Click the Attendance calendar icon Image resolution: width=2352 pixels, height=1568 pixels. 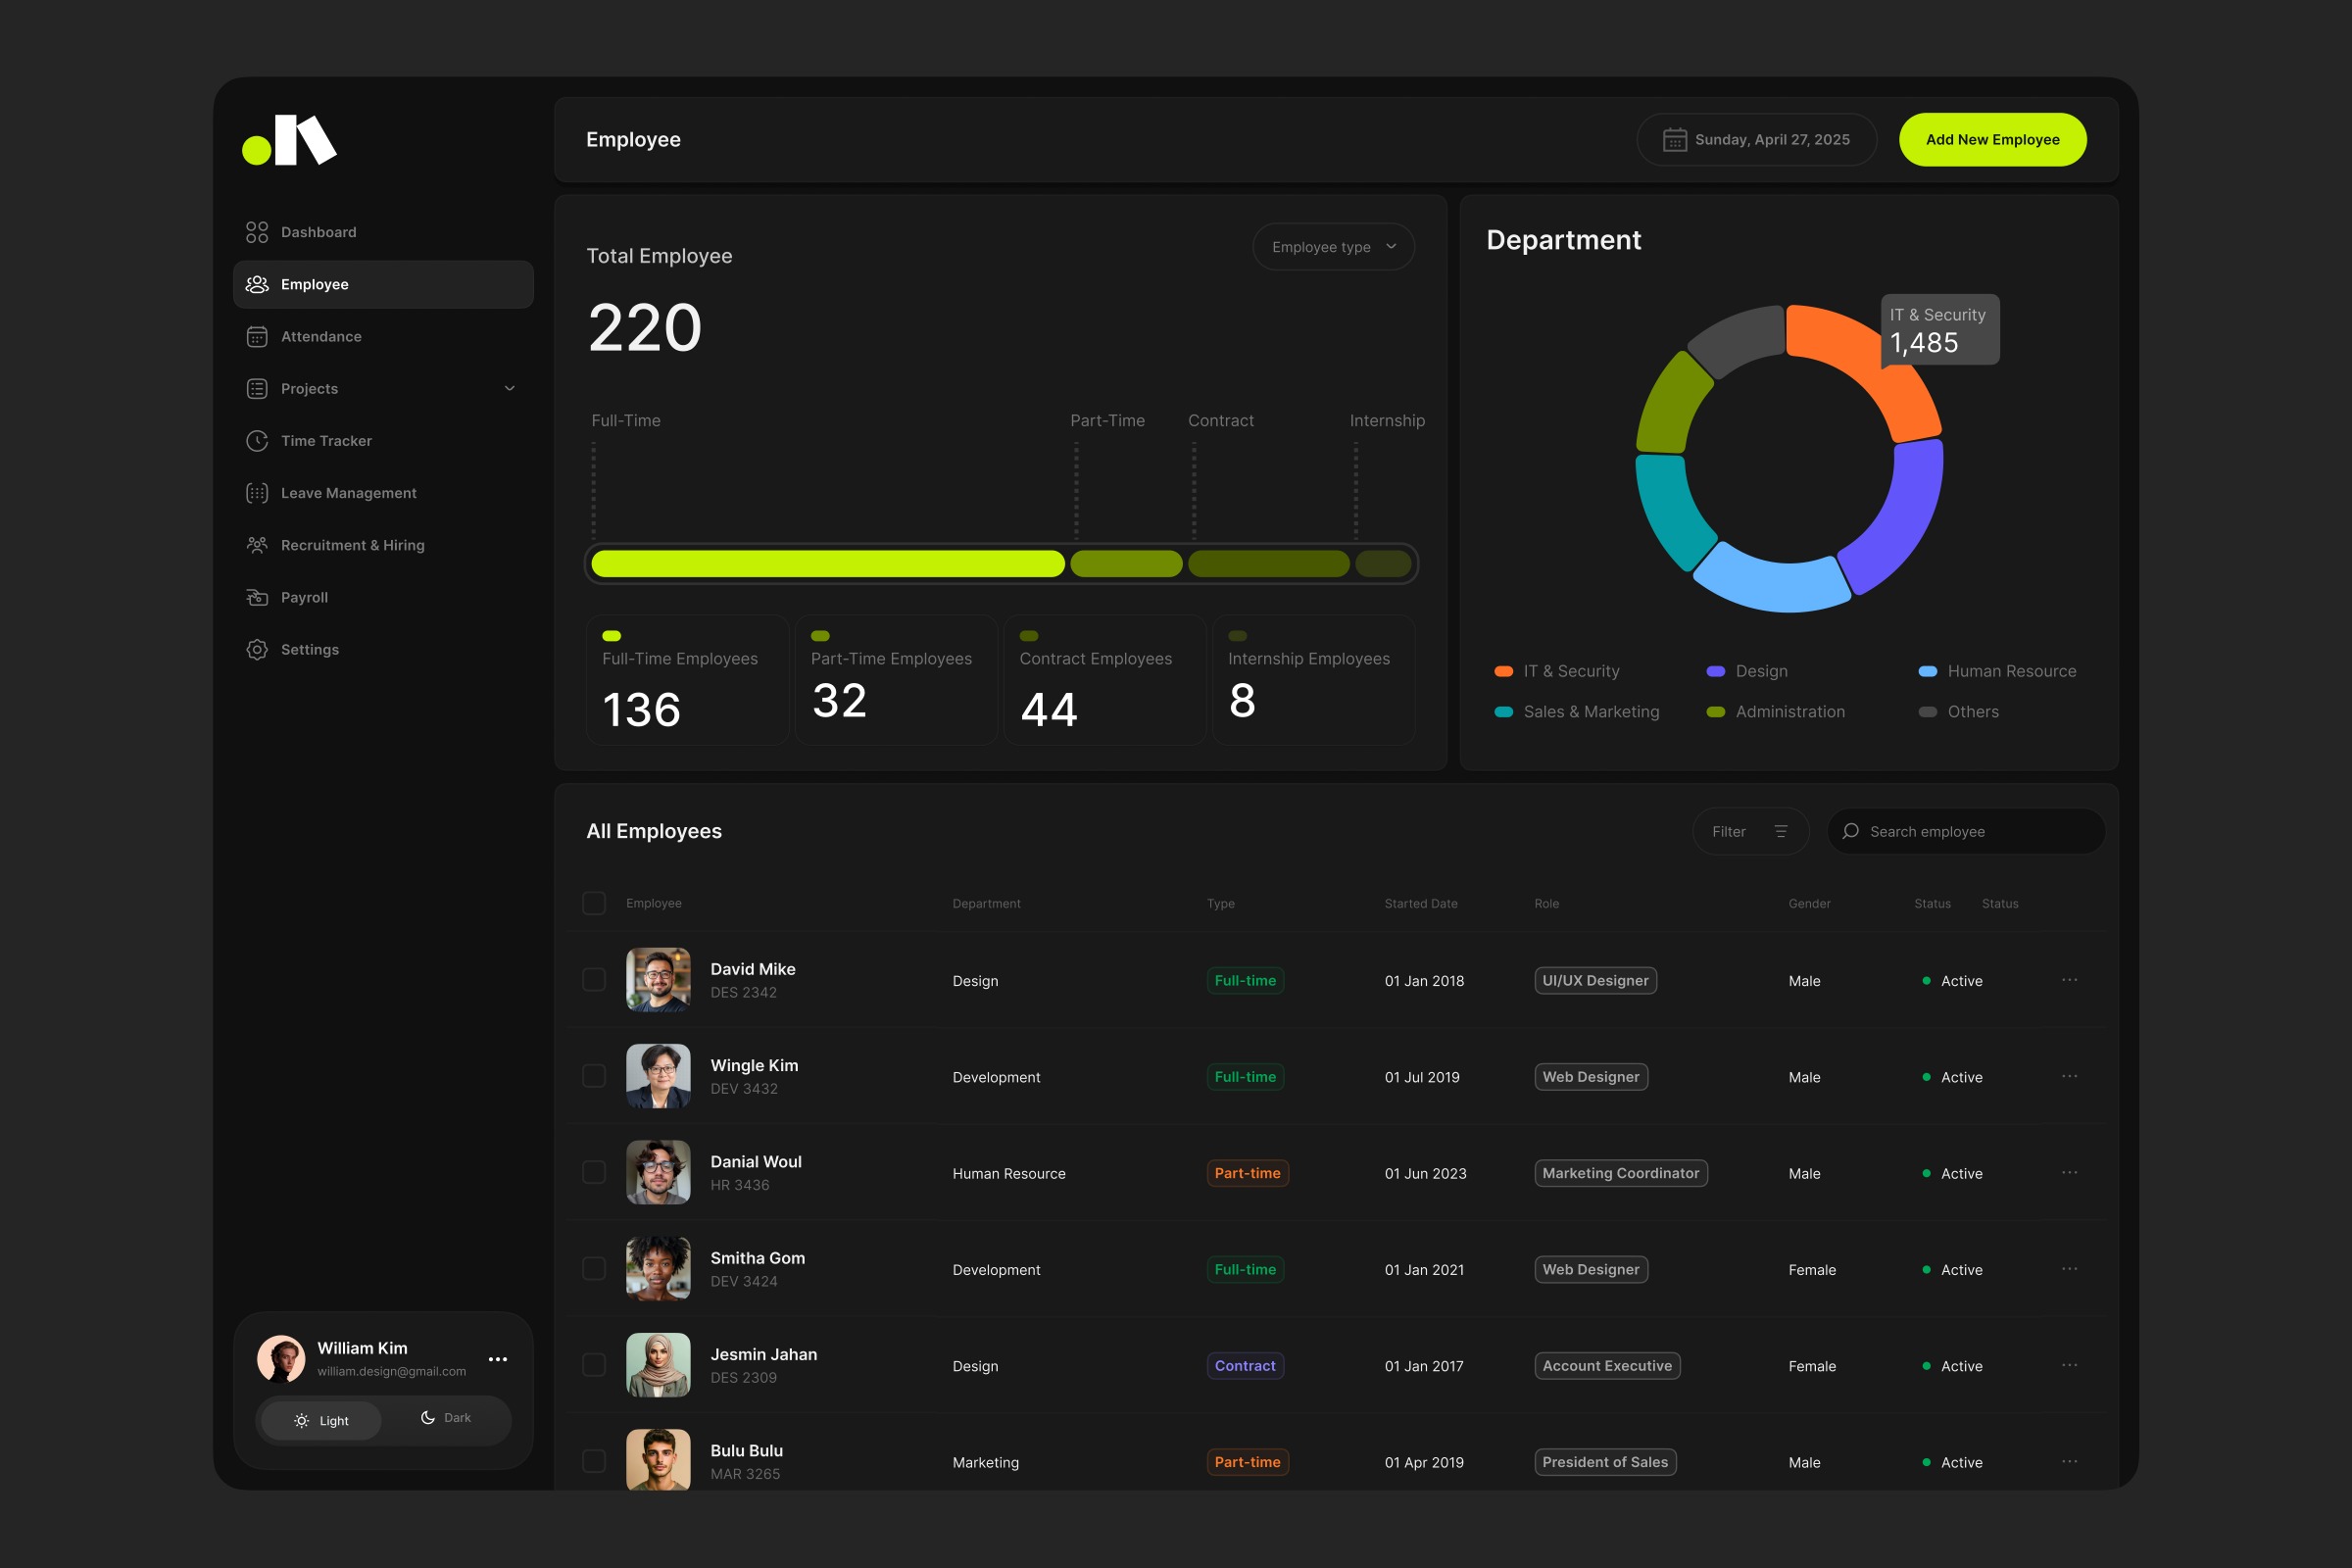click(x=257, y=336)
